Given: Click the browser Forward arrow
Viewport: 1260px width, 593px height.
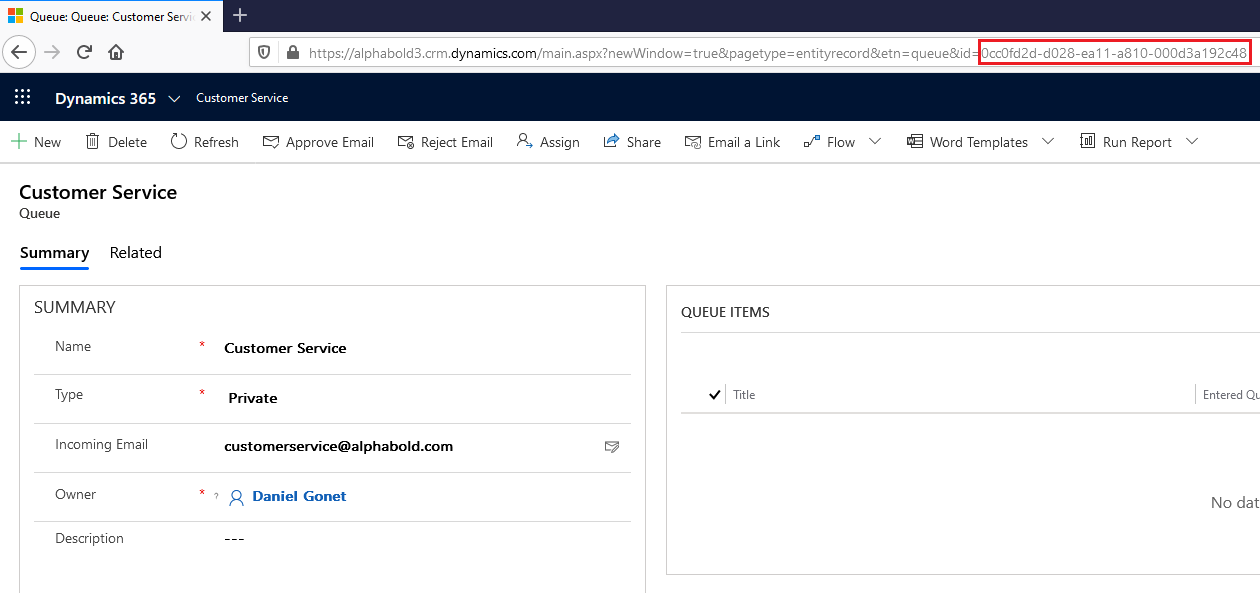Looking at the screenshot, I should pos(53,52).
